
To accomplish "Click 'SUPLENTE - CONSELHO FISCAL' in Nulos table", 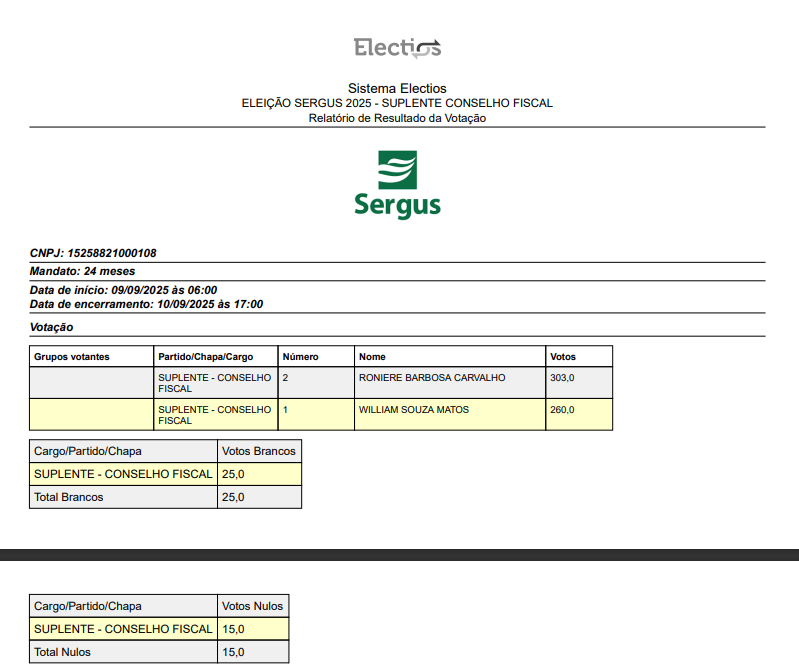I will point(123,629).
